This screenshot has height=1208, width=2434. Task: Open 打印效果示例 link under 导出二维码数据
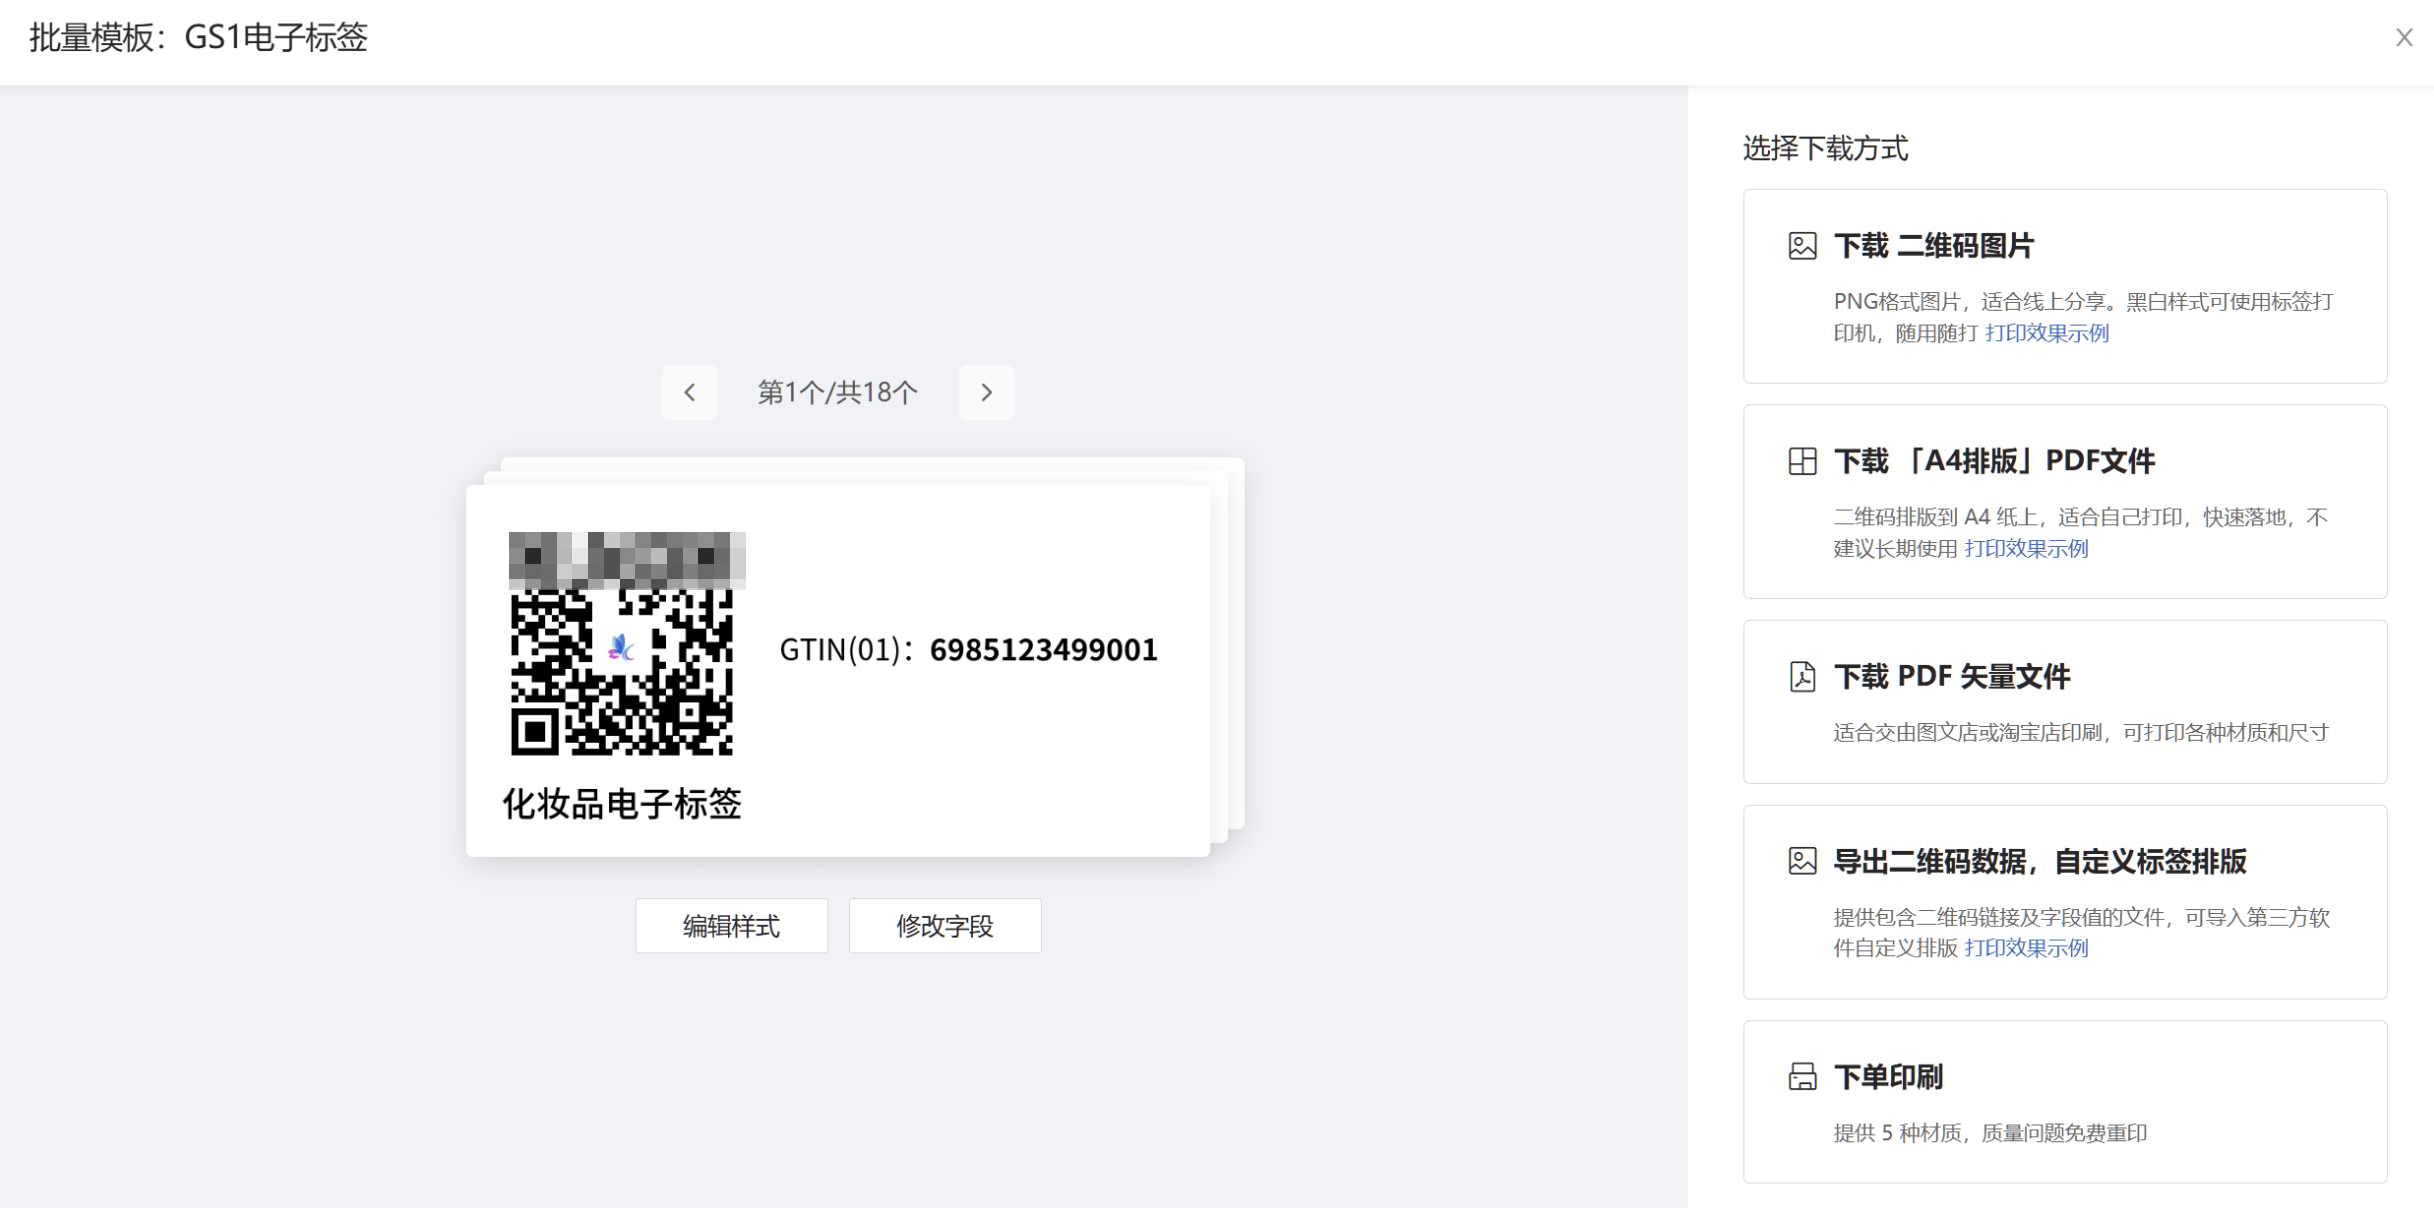coord(2026,948)
